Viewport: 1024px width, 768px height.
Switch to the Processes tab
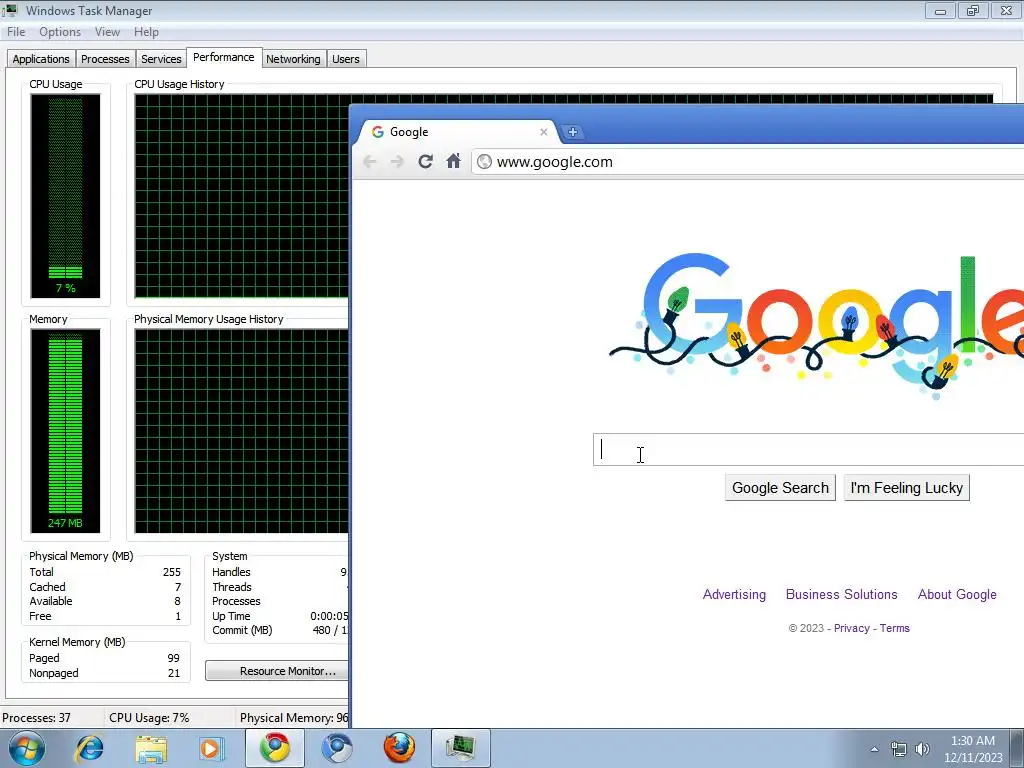pyautogui.click(x=105, y=59)
